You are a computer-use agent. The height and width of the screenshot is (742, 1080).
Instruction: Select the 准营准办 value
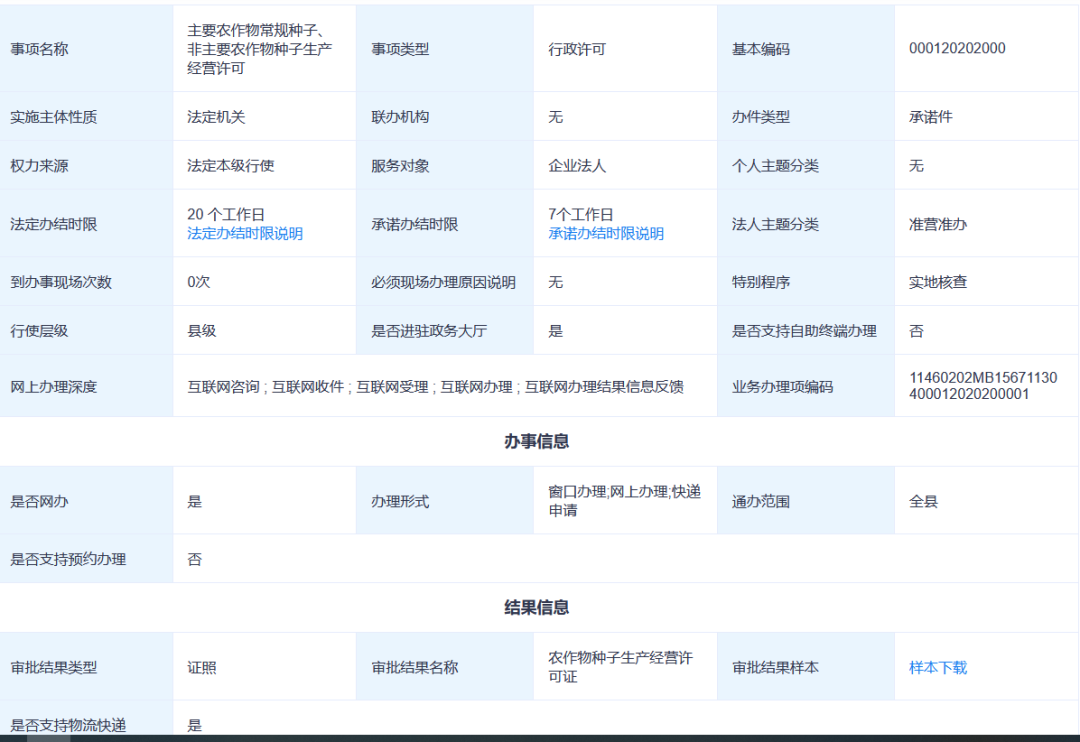tap(937, 225)
